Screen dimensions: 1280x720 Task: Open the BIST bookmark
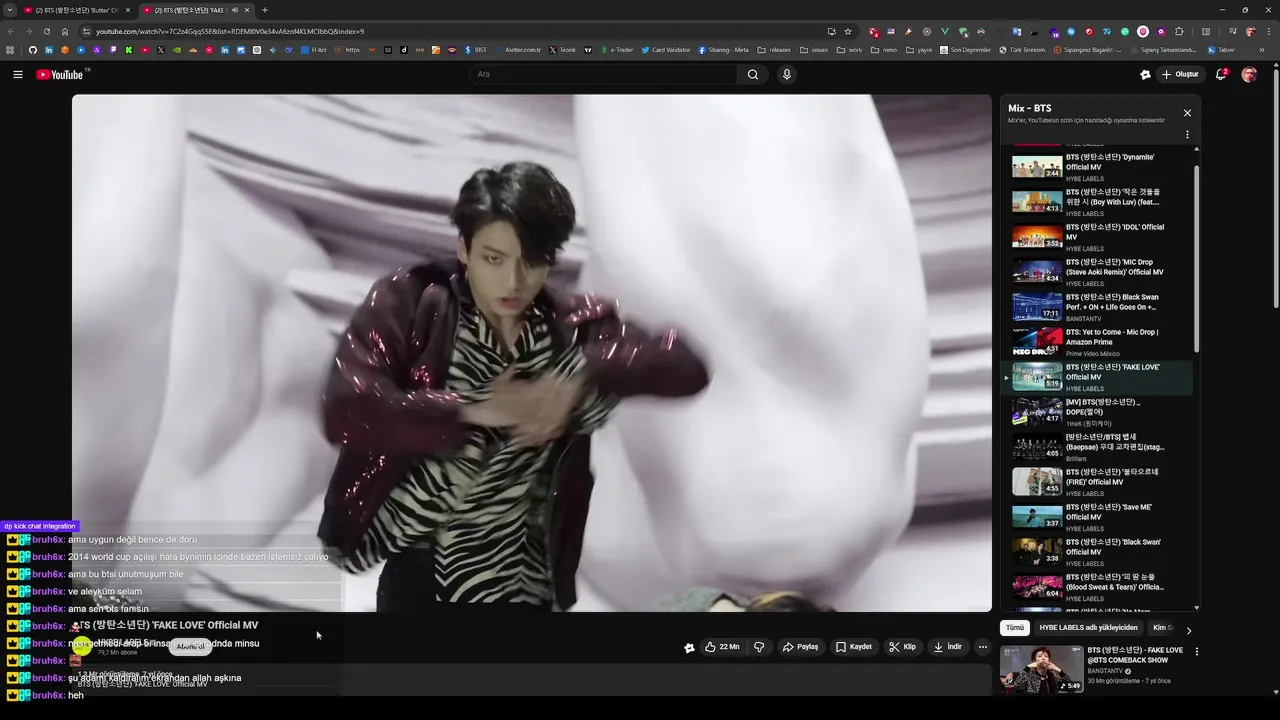tap(476, 50)
